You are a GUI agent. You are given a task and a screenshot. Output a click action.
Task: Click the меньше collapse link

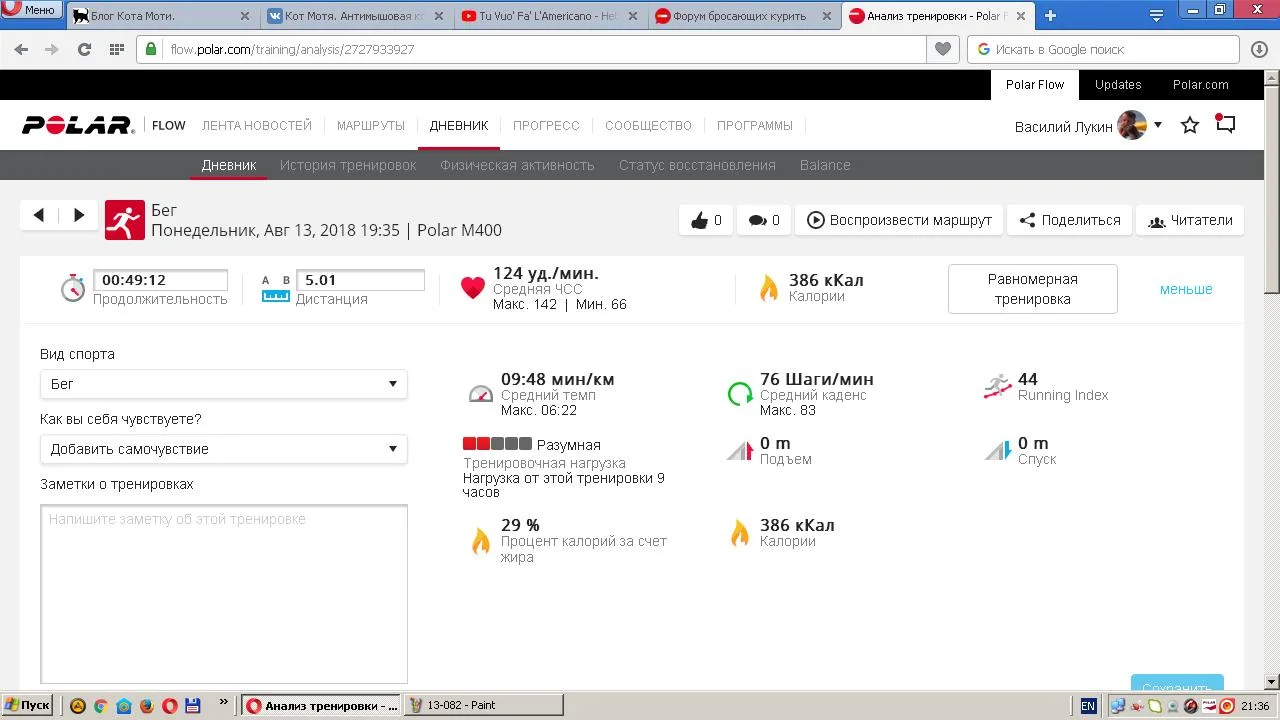click(1186, 289)
